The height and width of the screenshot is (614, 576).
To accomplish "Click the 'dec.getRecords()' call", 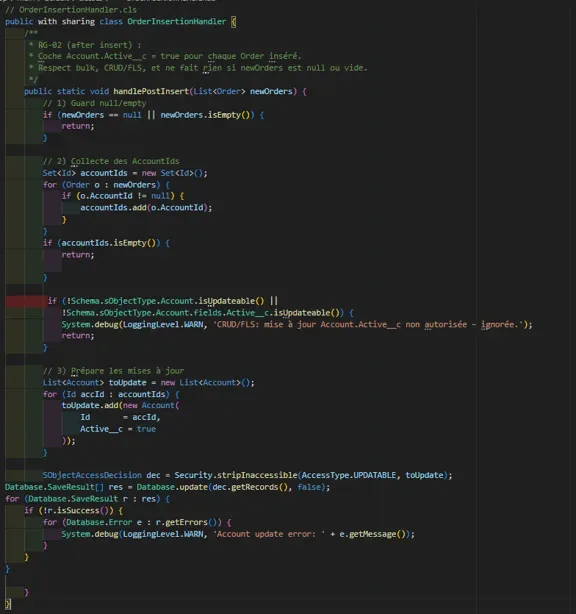I will 250,487.
